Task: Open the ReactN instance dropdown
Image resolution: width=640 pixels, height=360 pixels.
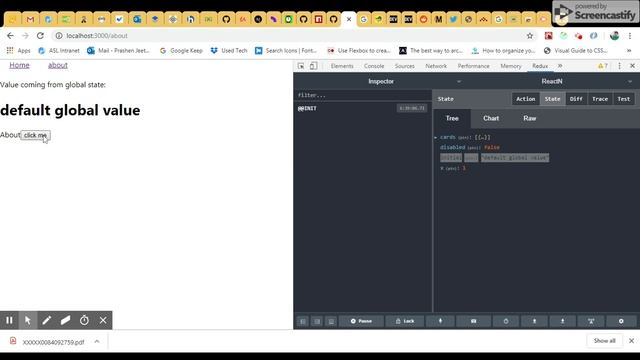Action: (x=630, y=82)
